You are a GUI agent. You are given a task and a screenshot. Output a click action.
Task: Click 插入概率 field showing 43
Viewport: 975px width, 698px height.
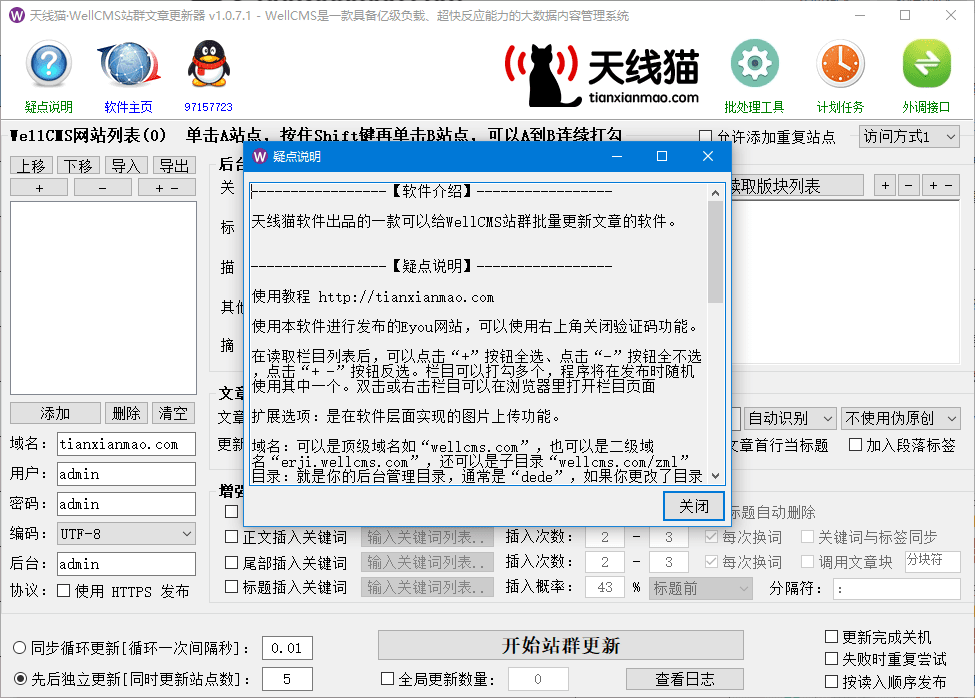click(x=605, y=587)
